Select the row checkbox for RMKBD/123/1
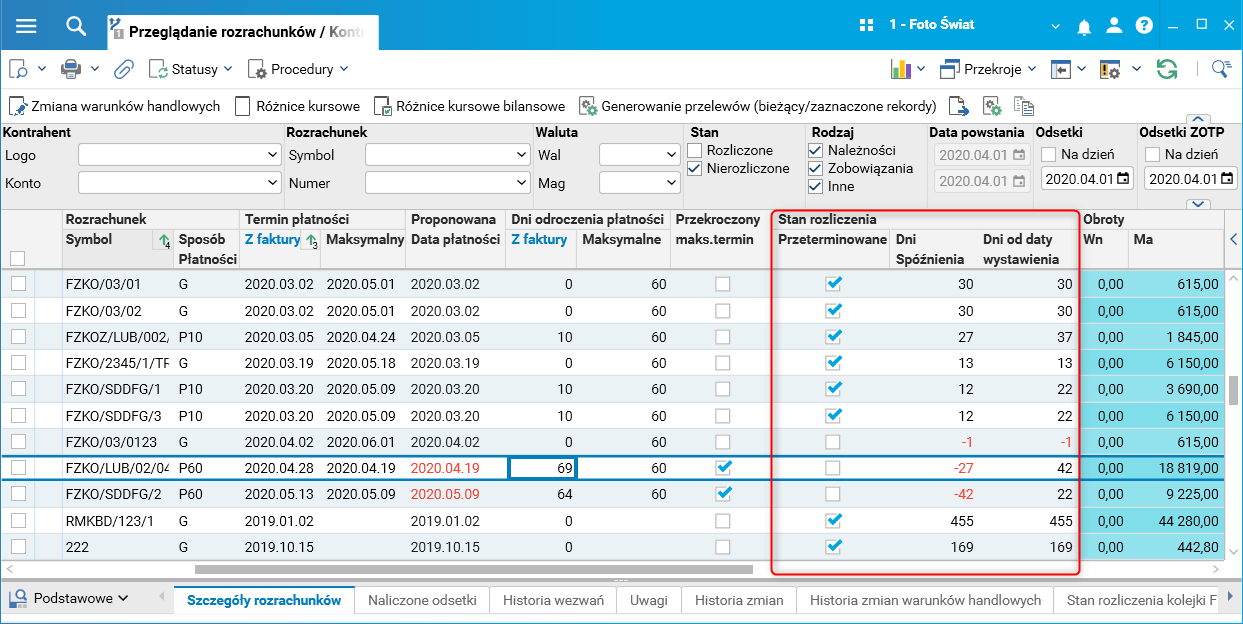The height and width of the screenshot is (624, 1243). click(x=18, y=520)
